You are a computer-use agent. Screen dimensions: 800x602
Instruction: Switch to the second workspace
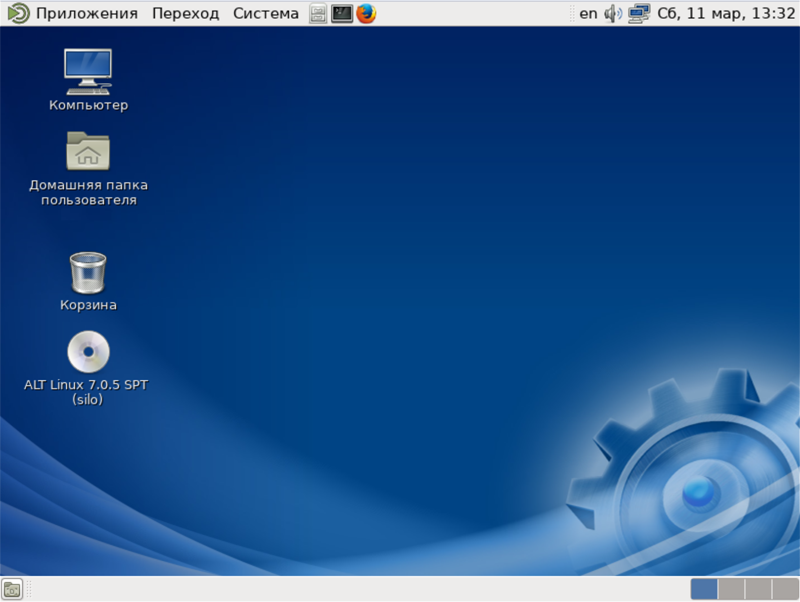[x=731, y=589]
